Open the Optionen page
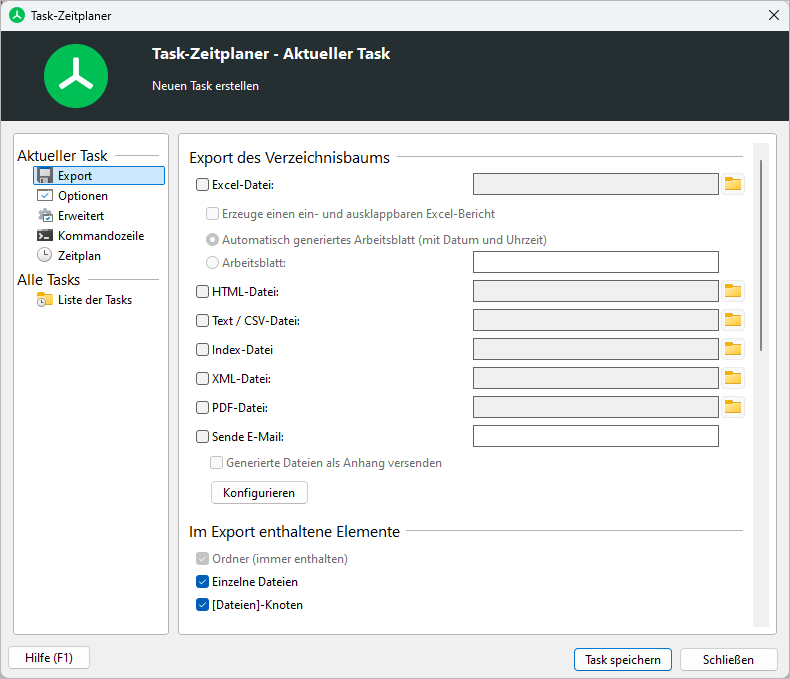 (83, 195)
